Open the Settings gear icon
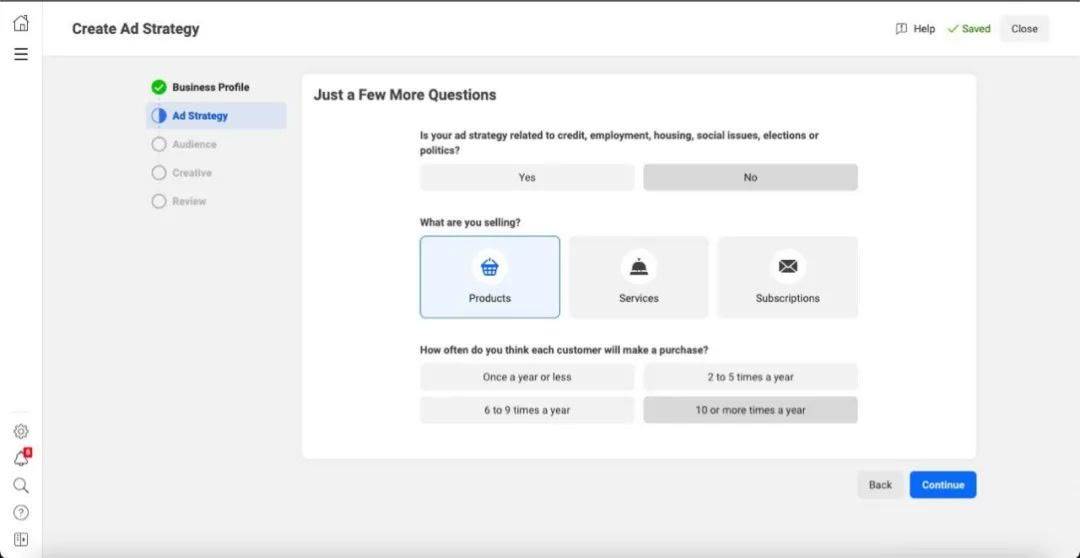 tap(21, 432)
